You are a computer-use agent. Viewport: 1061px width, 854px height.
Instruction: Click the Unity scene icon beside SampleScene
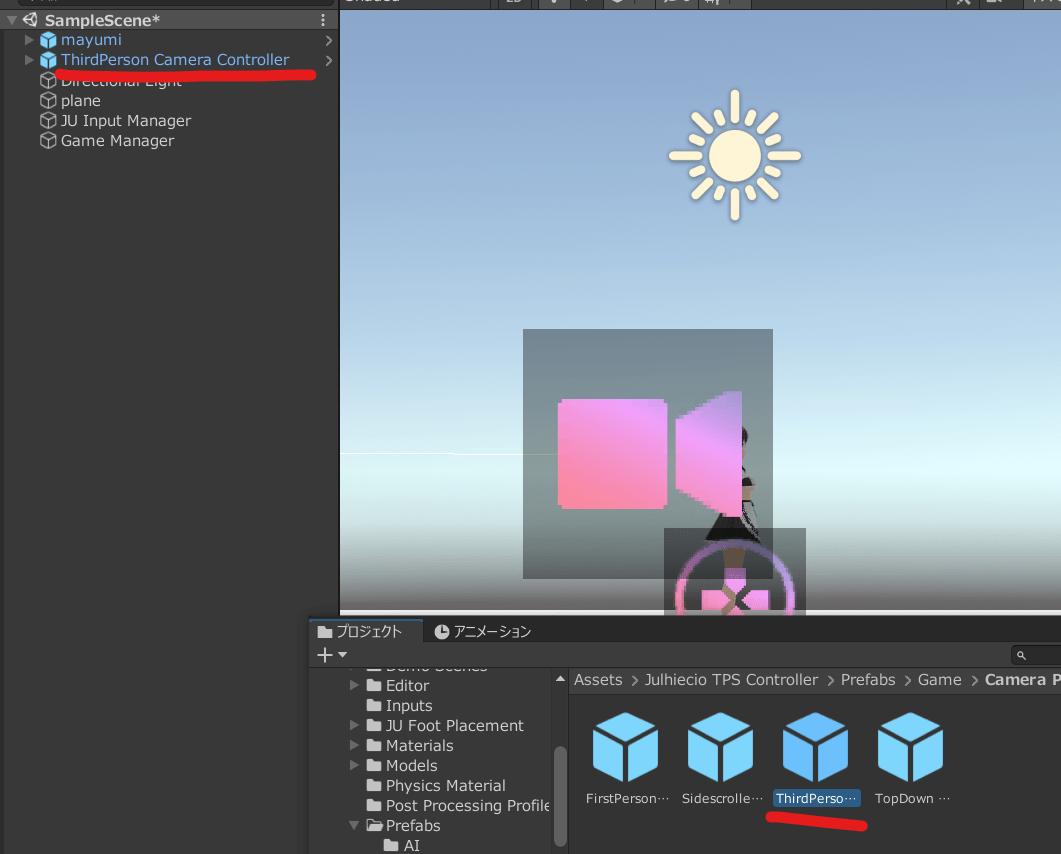coord(30,20)
